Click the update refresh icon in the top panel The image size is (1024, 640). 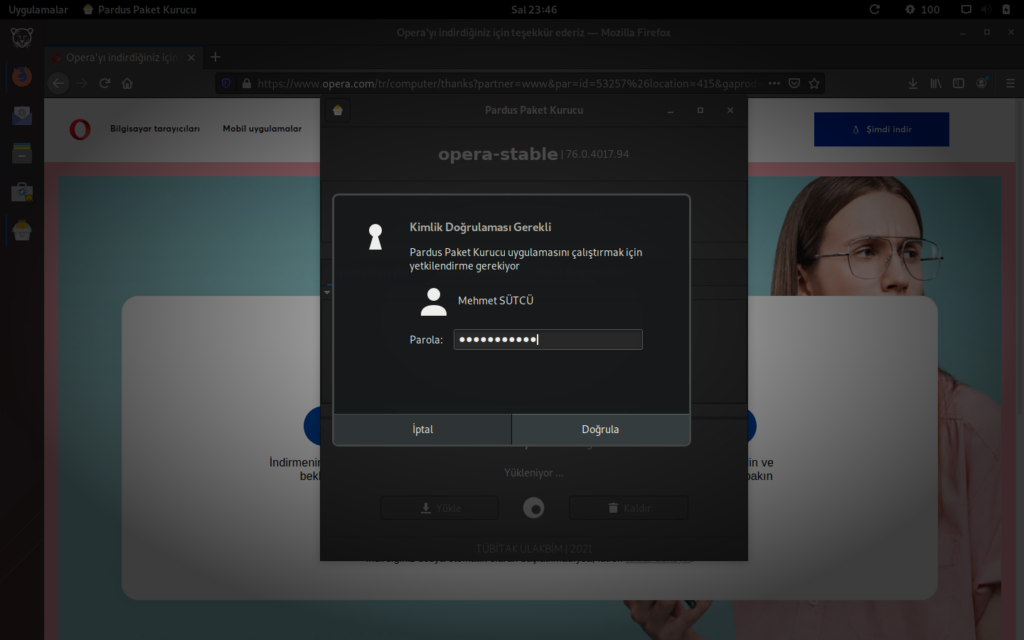[874, 10]
